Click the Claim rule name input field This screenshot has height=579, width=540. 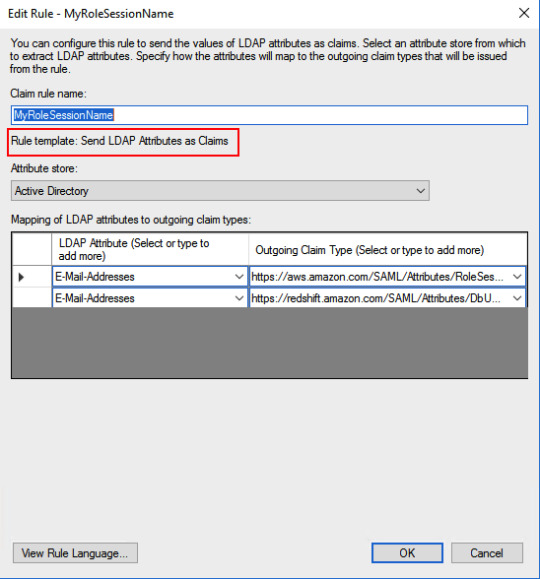pyautogui.click(x=269, y=115)
